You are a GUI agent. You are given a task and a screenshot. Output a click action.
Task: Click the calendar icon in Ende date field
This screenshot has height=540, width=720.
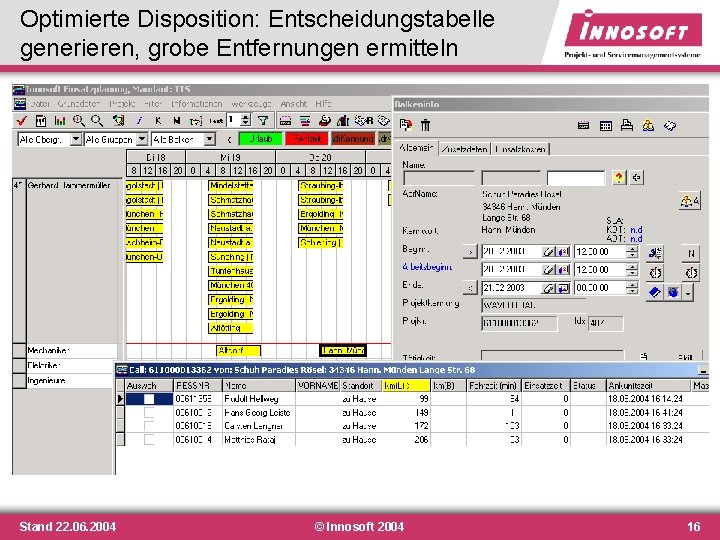coord(562,288)
